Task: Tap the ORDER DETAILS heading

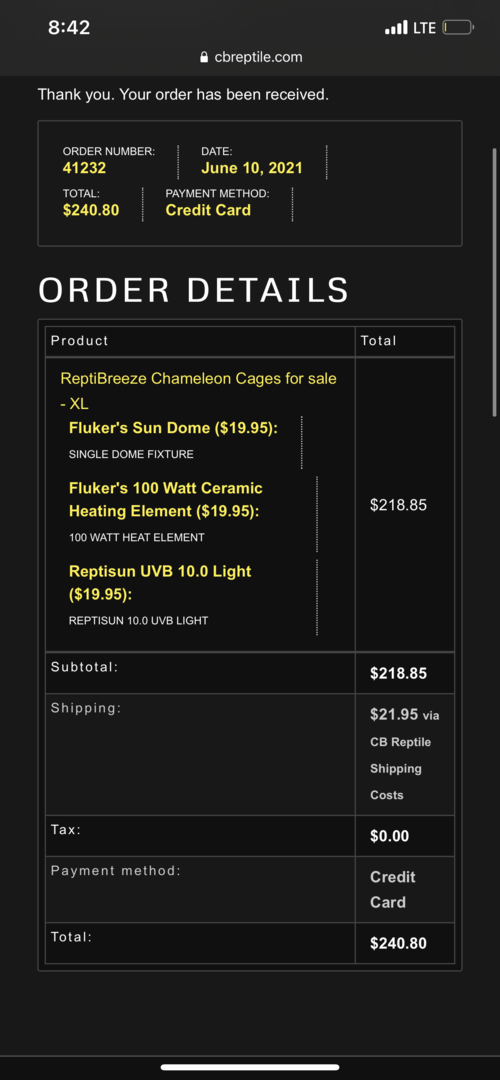Action: point(194,290)
